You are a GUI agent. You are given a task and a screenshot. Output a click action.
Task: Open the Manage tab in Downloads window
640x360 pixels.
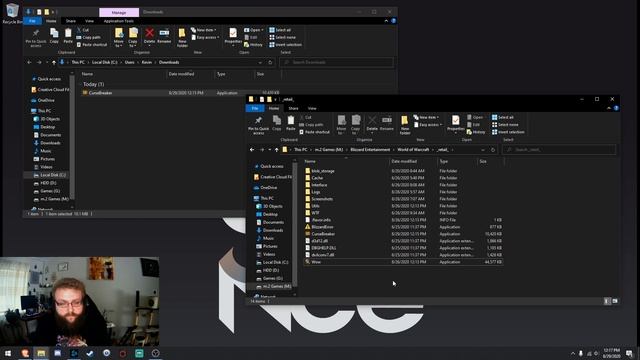(x=119, y=12)
